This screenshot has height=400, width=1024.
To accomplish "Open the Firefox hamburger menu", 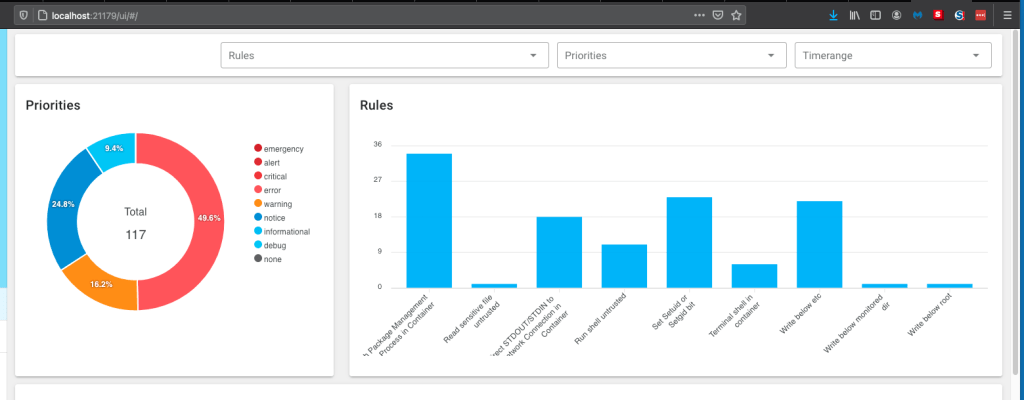I will (x=1008, y=15).
